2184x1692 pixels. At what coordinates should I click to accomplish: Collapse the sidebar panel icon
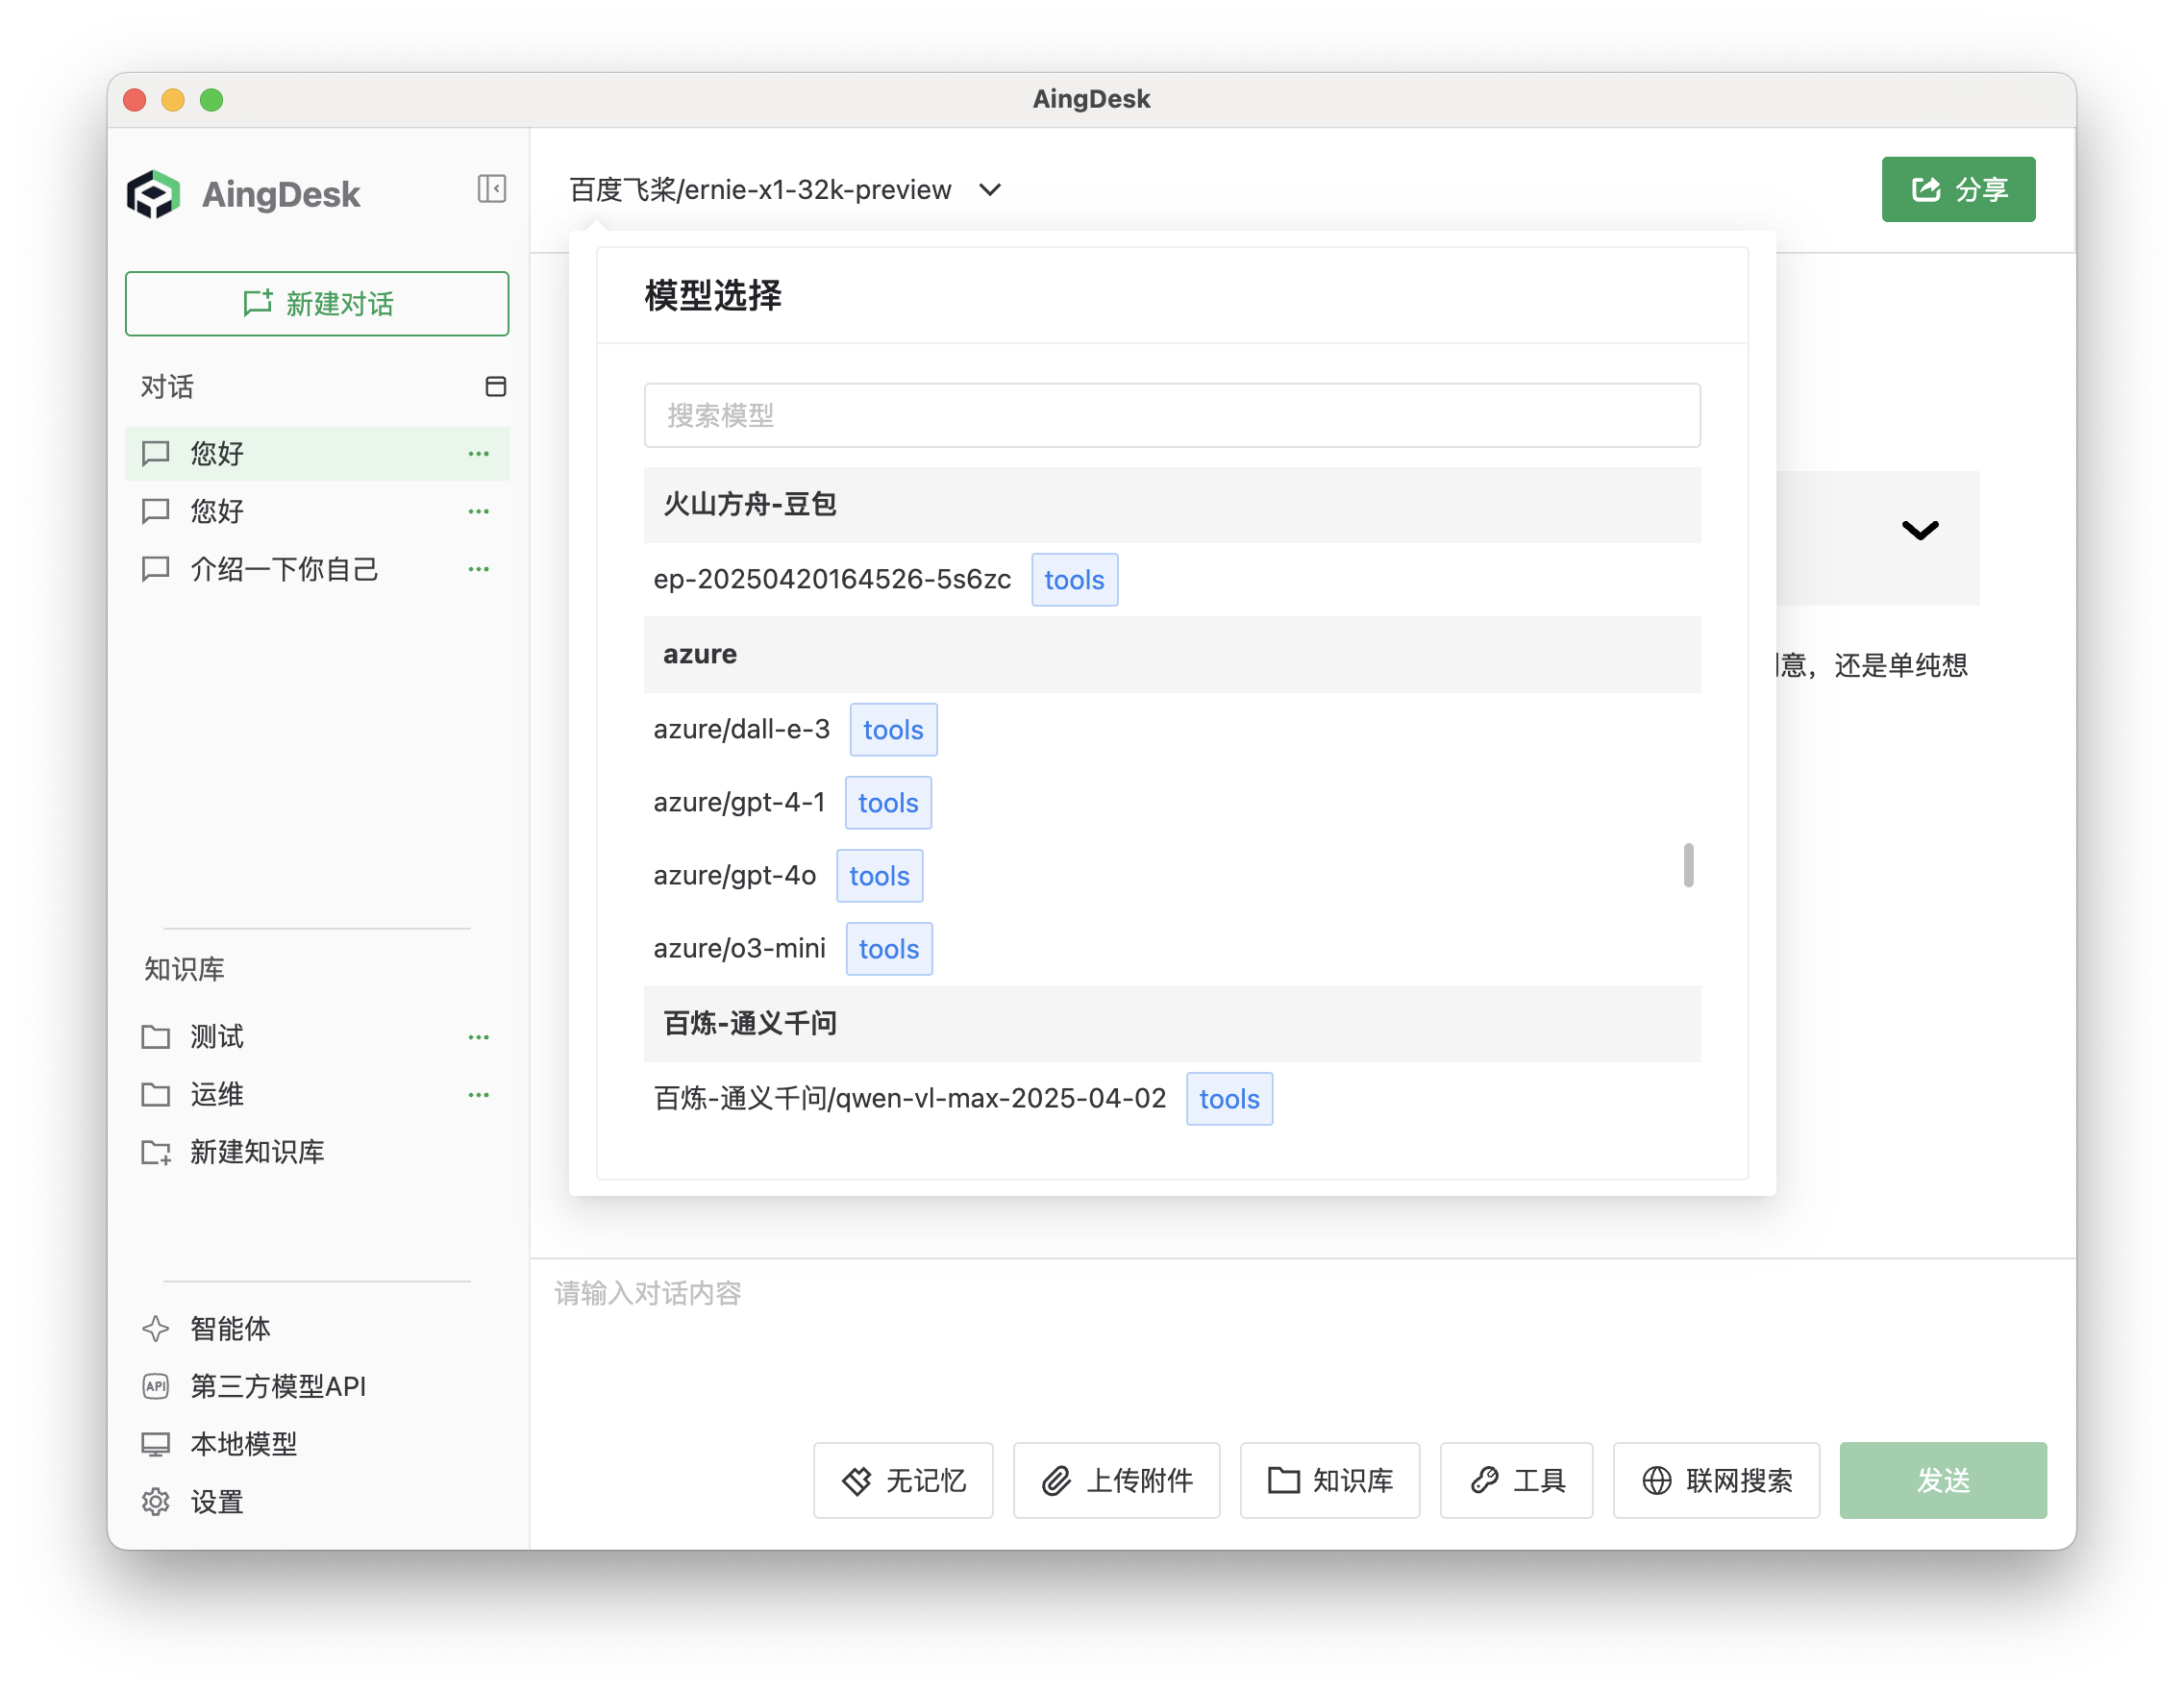point(491,189)
